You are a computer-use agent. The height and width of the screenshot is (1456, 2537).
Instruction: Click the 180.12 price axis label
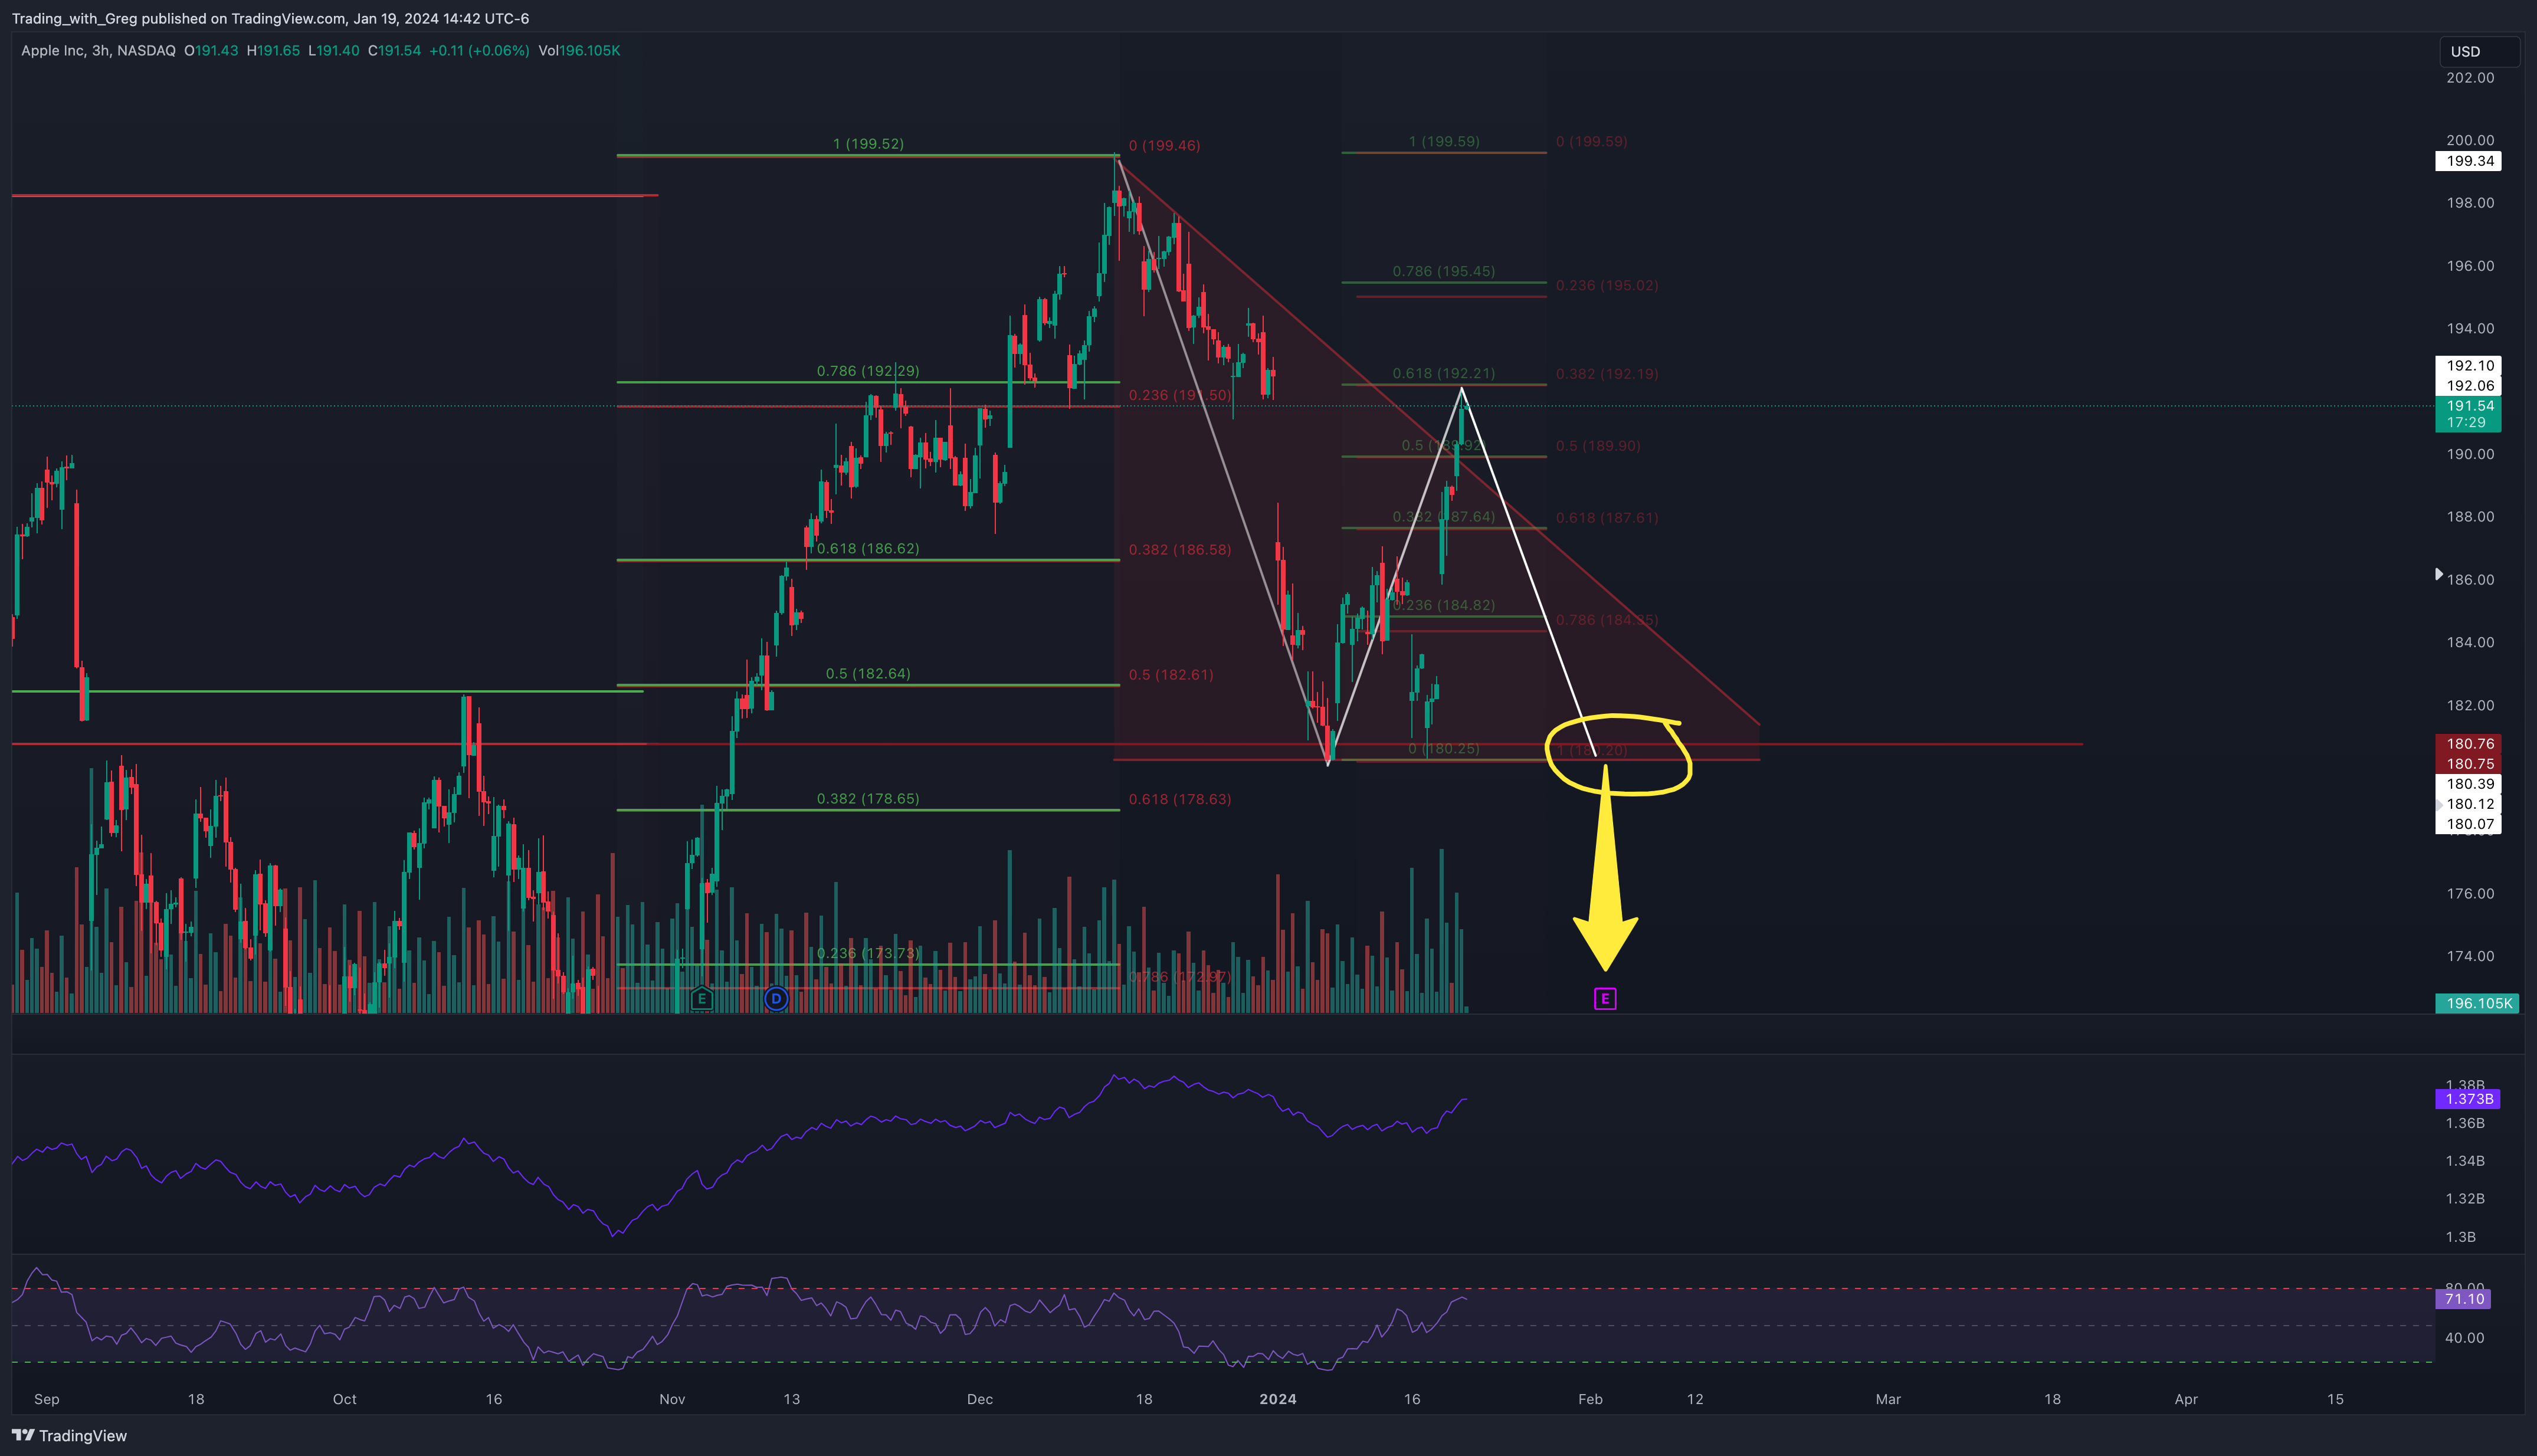(x=2468, y=803)
